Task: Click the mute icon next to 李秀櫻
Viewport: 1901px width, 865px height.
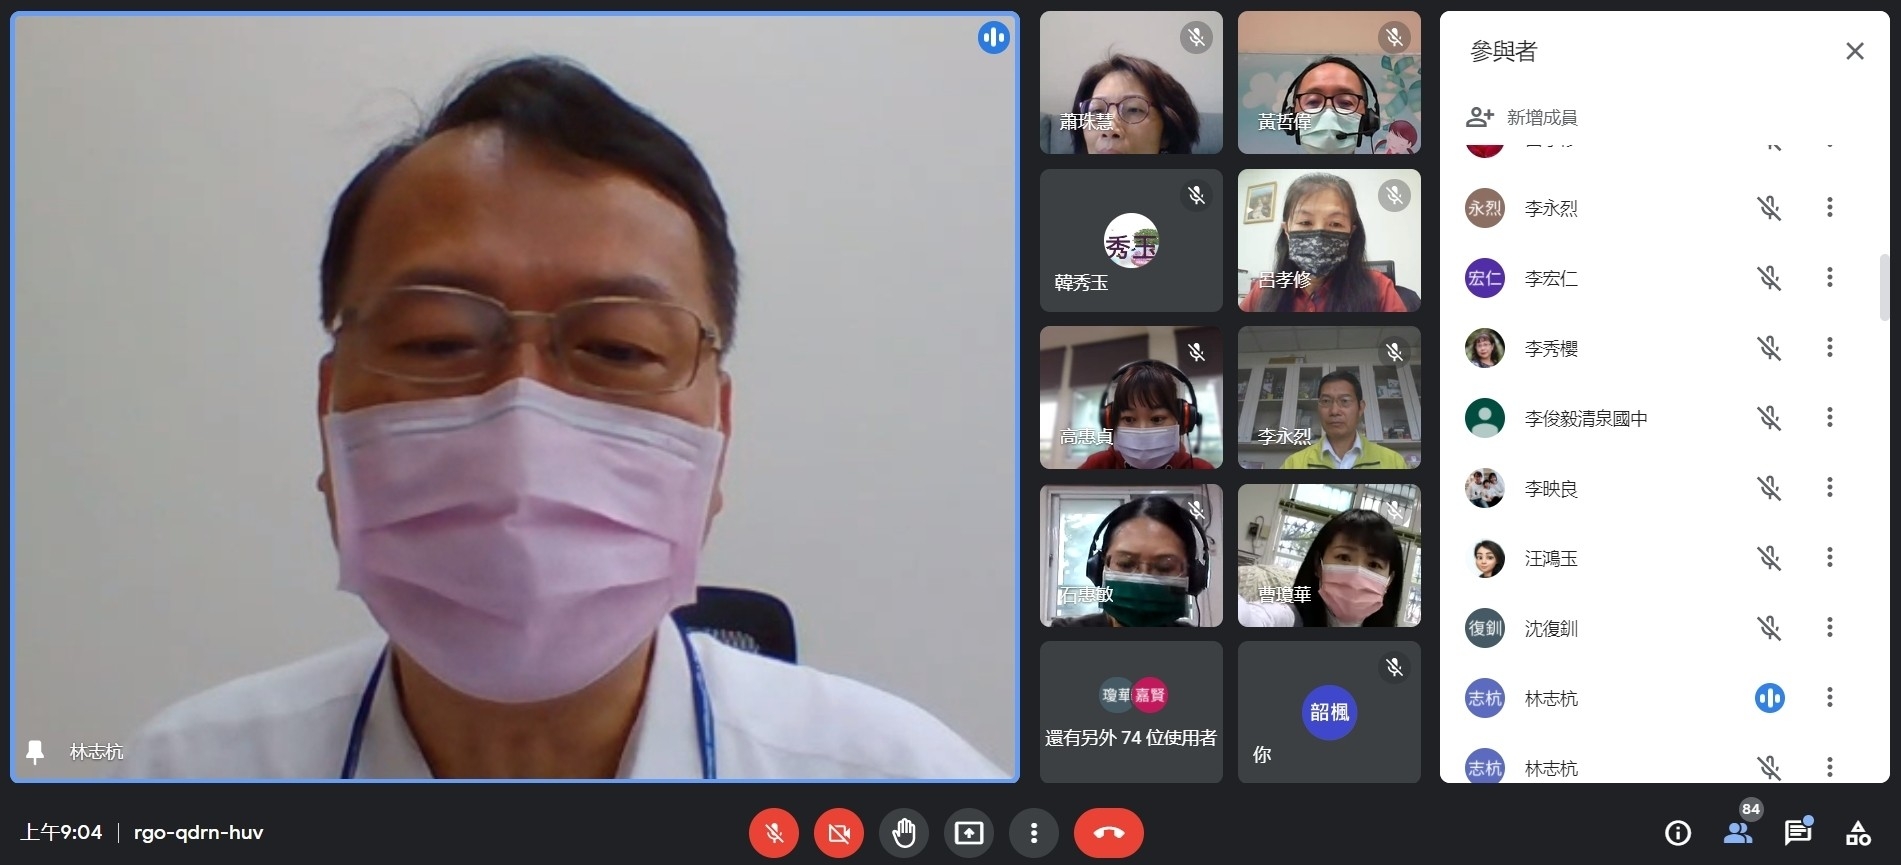Action: [1769, 348]
